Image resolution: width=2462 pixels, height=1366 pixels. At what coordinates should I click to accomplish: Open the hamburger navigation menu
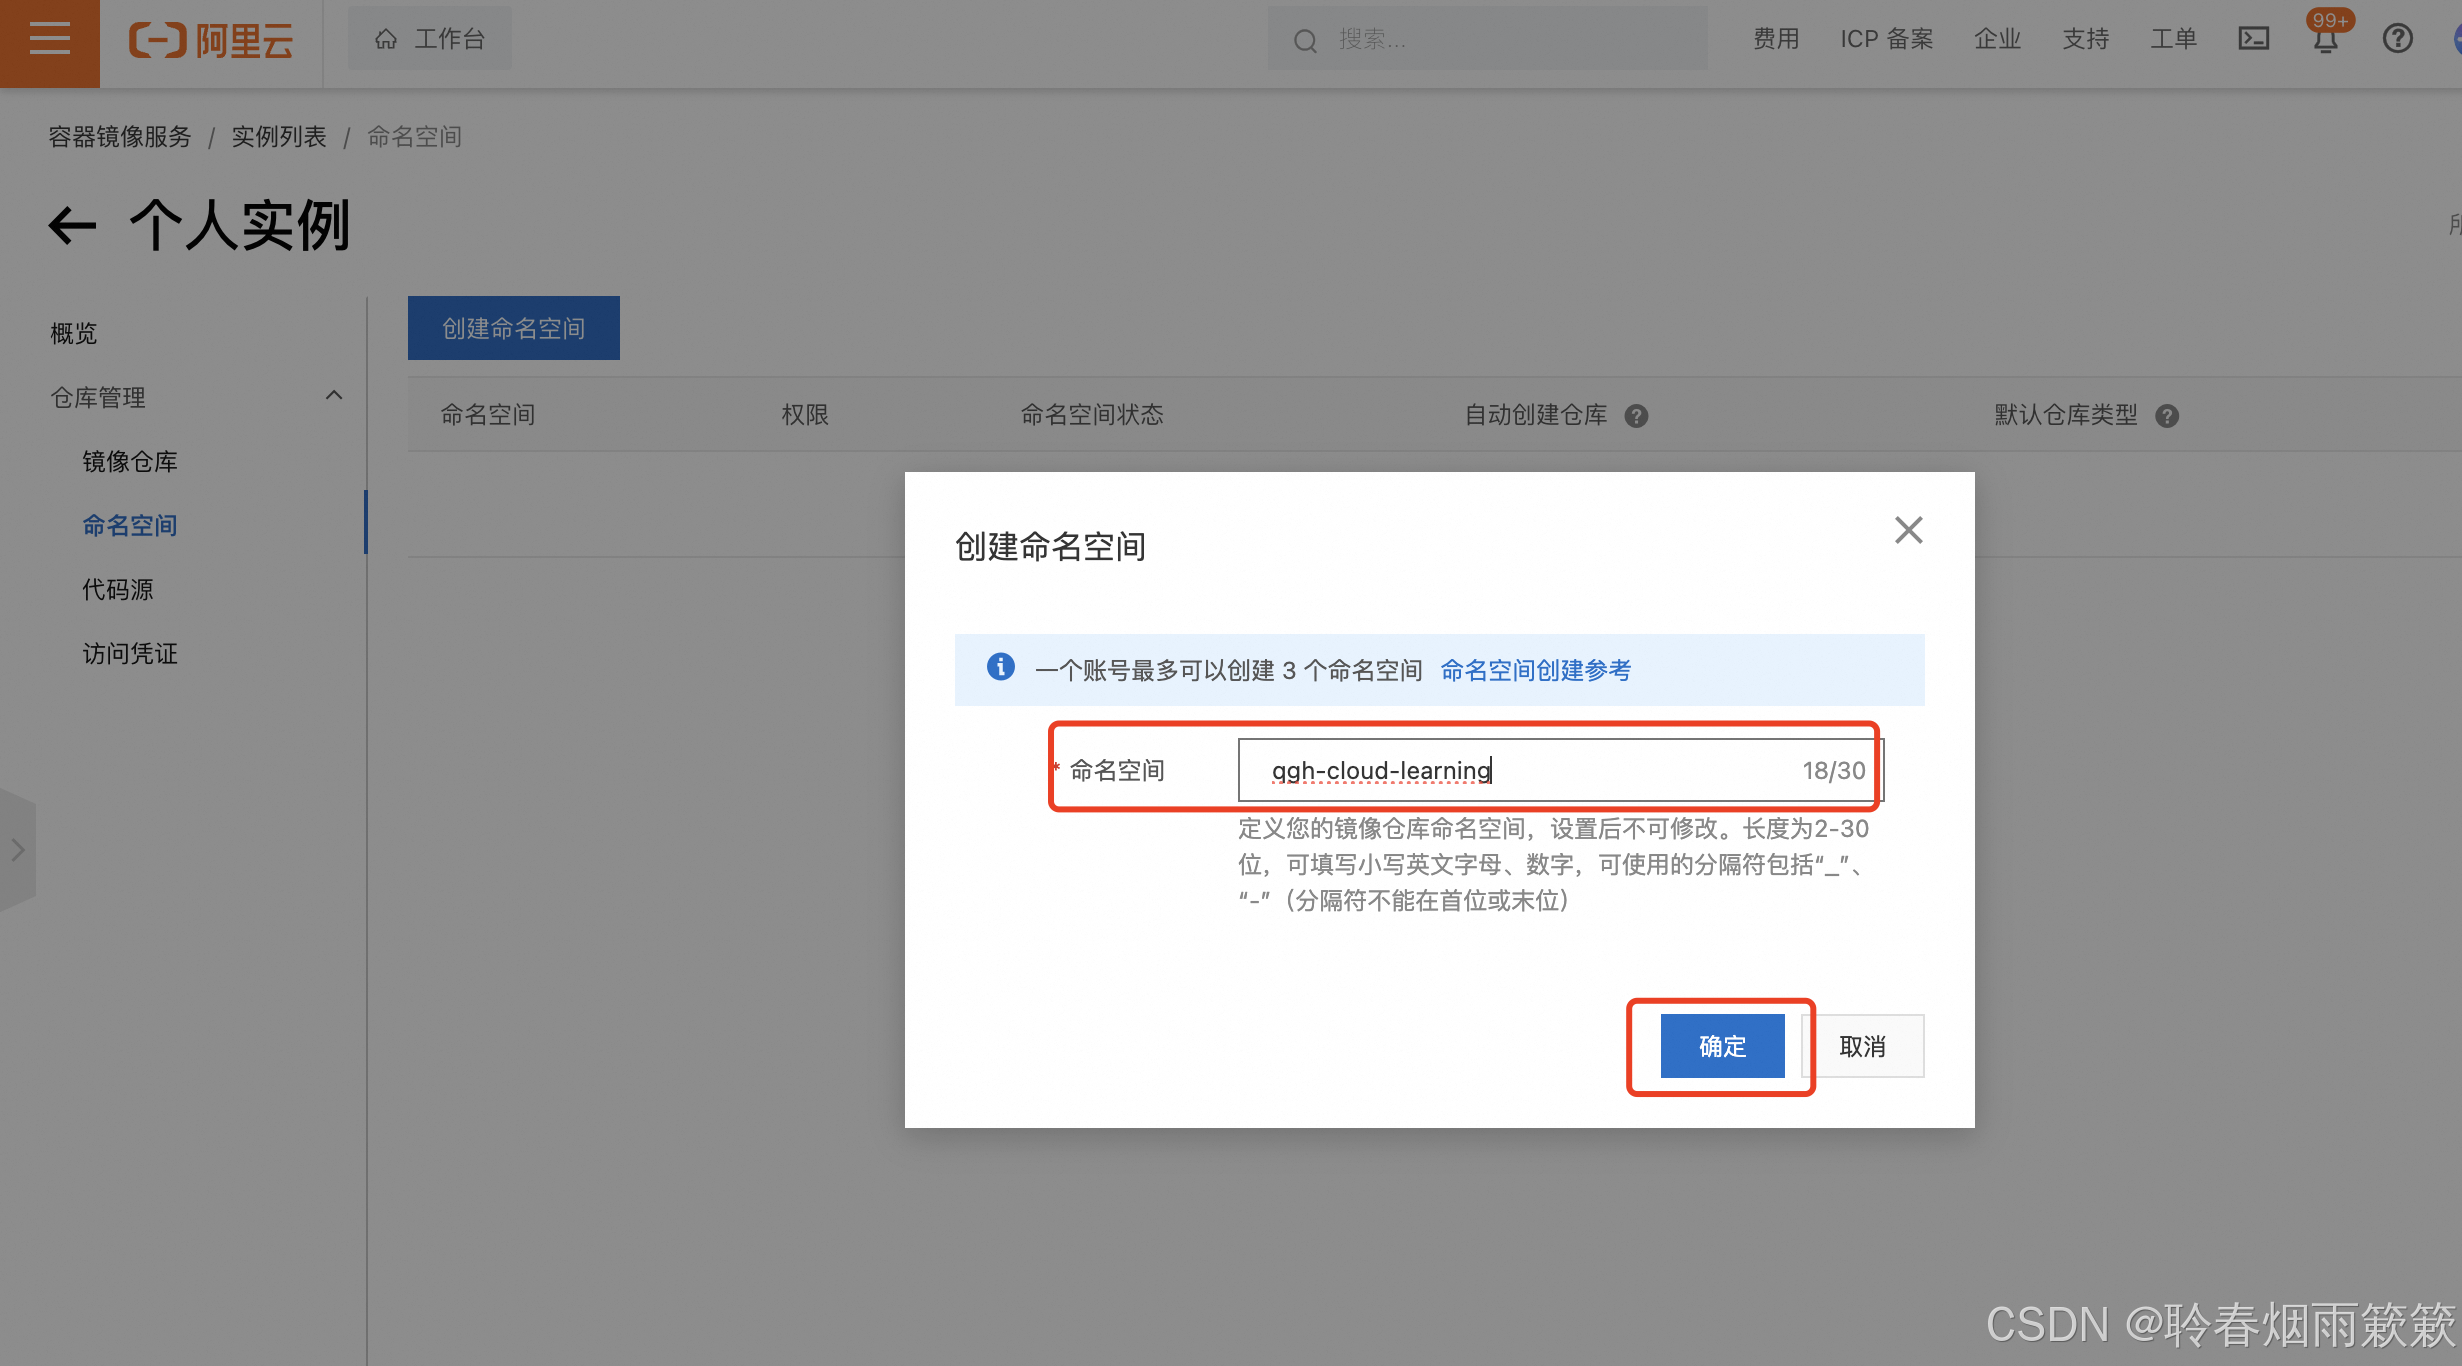pos(49,40)
